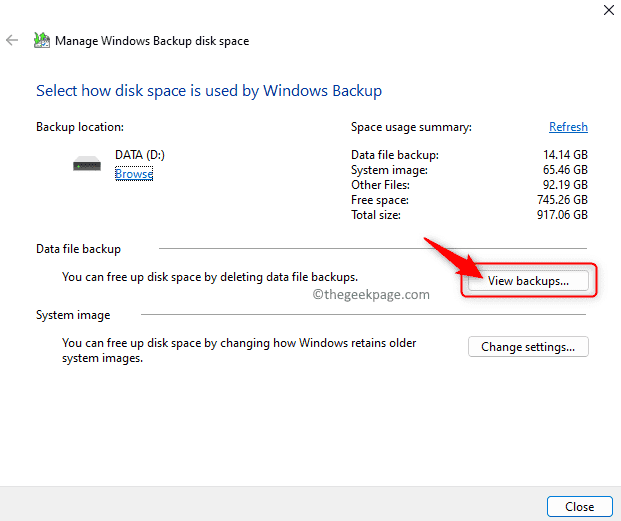Viewport: 621px width, 521px height.
Task: Click the '917.06 GB' total size value
Action: point(562,215)
